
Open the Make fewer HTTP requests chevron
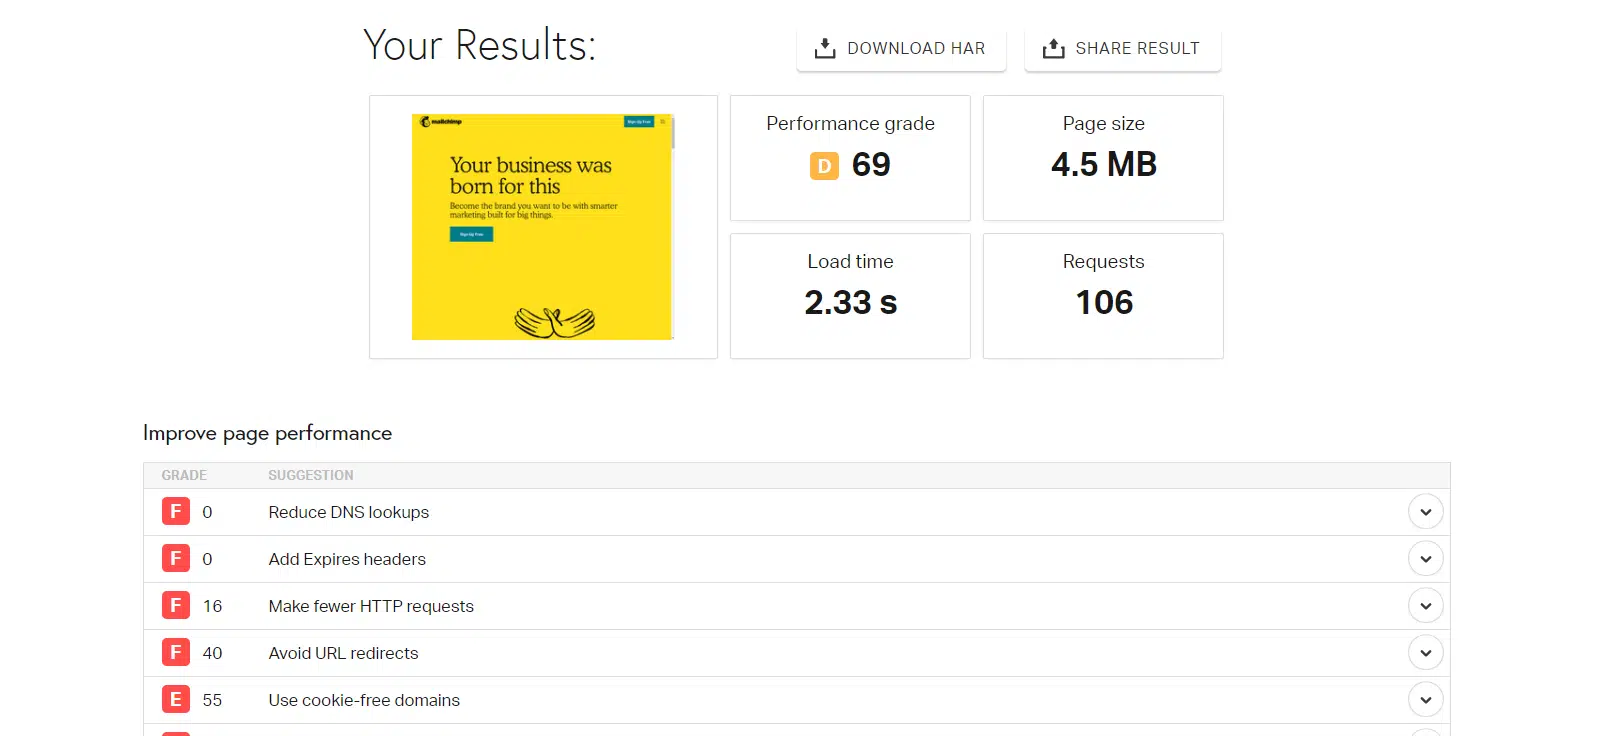pyautogui.click(x=1425, y=606)
